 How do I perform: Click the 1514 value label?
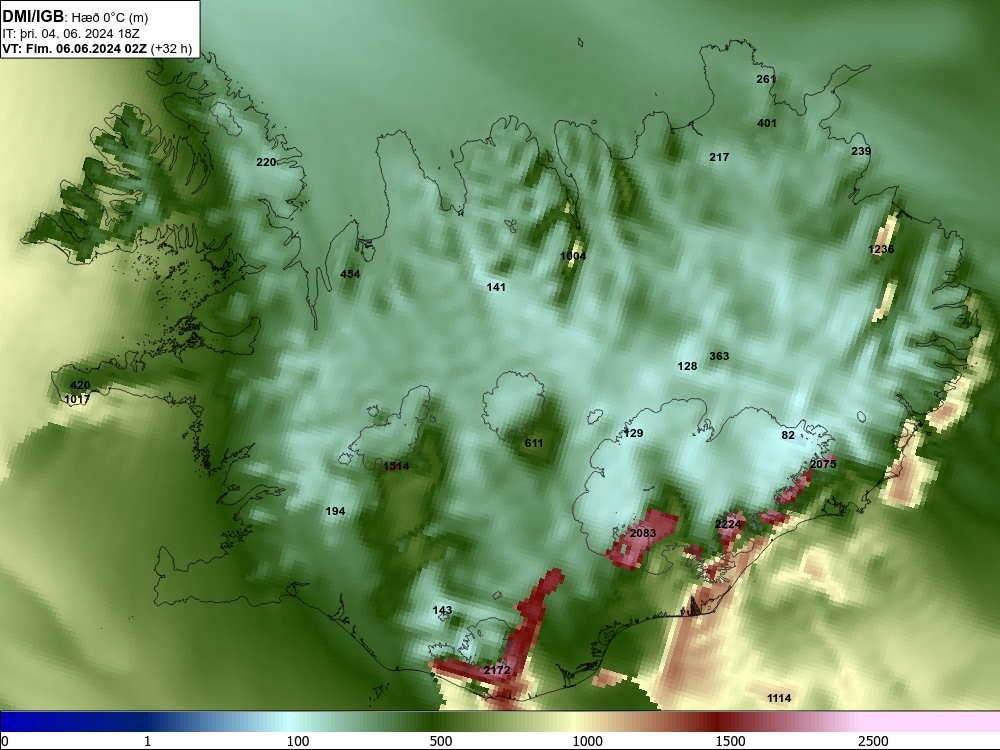coord(396,466)
